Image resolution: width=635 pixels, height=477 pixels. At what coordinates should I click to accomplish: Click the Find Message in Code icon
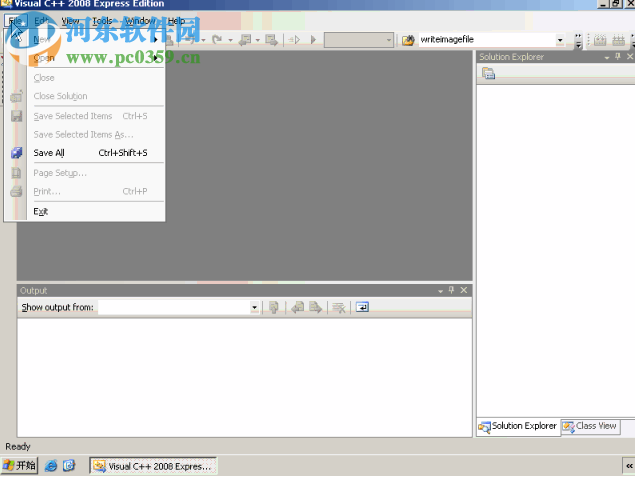pyautogui.click(x=274, y=307)
